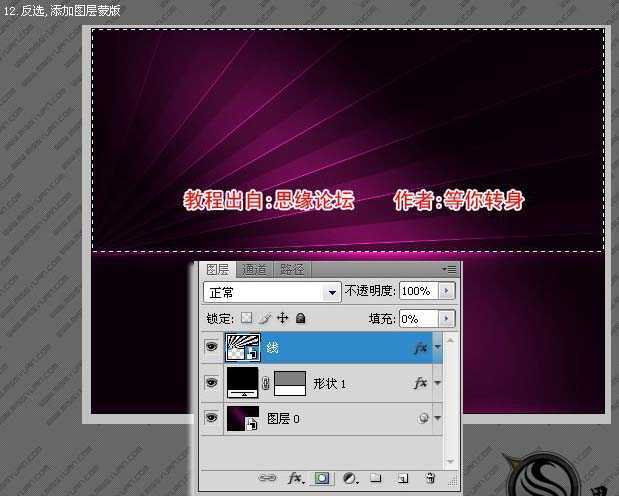Open the layer style fx menu at panel bottom
This screenshot has height=496, width=619.
click(296, 478)
